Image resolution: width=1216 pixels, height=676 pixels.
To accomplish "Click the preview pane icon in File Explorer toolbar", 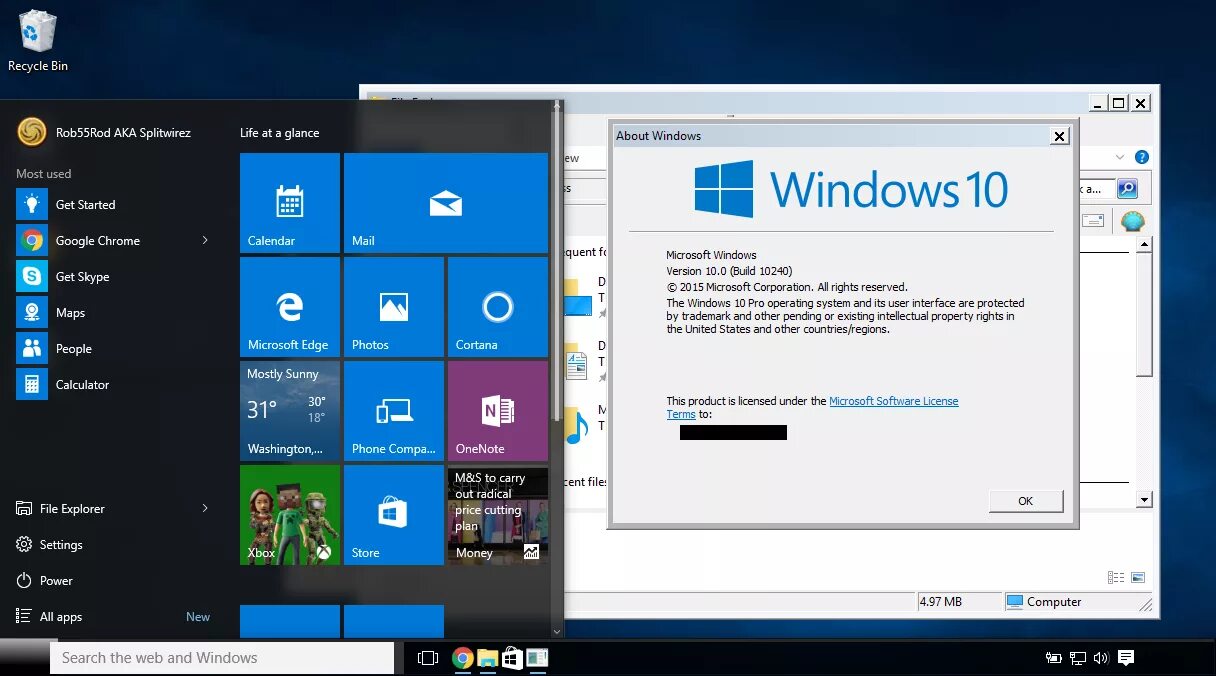I will (x=1094, y=221).
